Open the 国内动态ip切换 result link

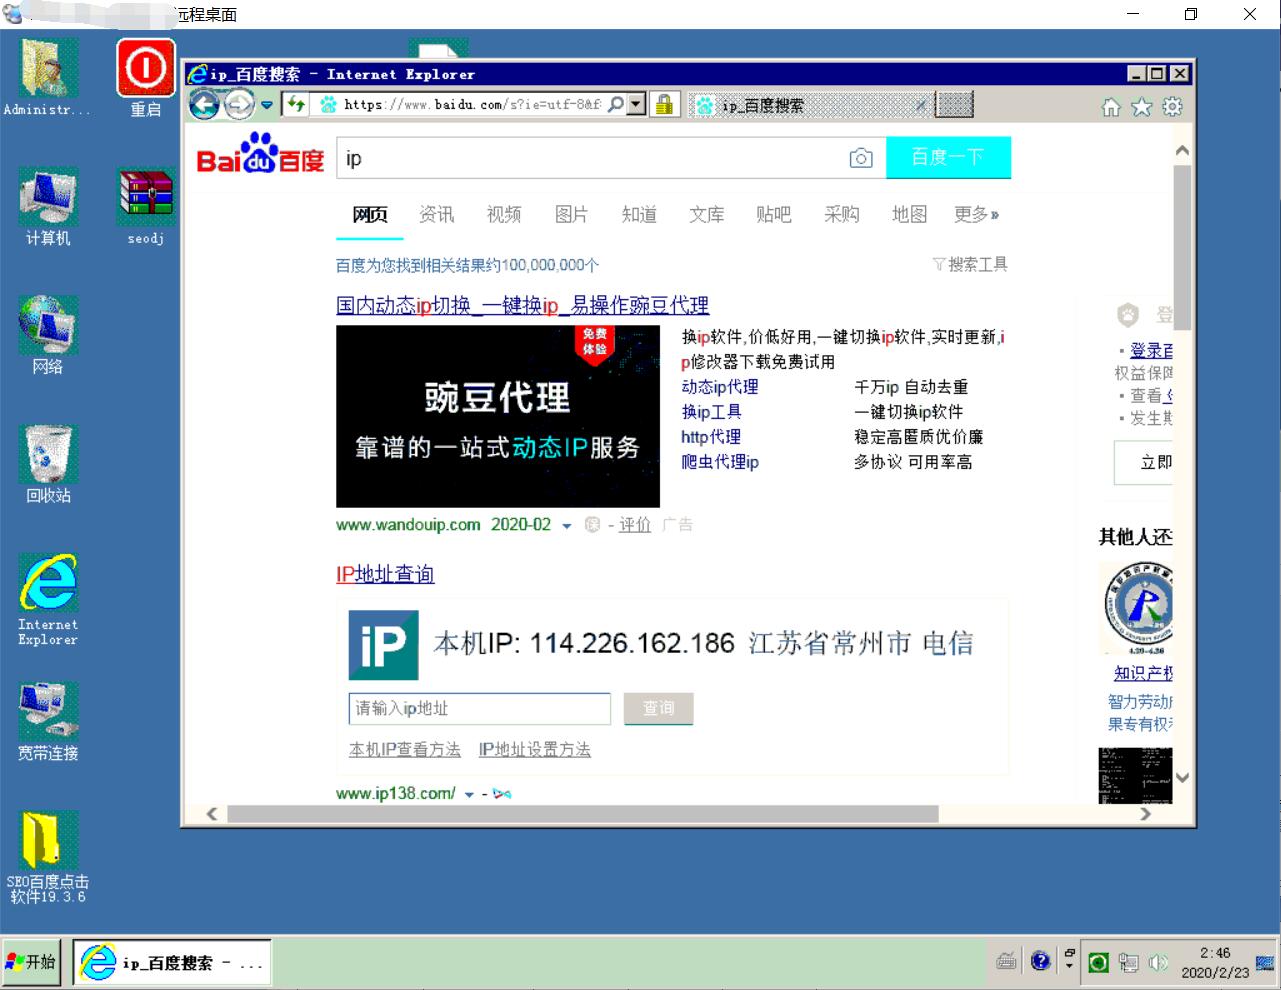coord(523,305)
